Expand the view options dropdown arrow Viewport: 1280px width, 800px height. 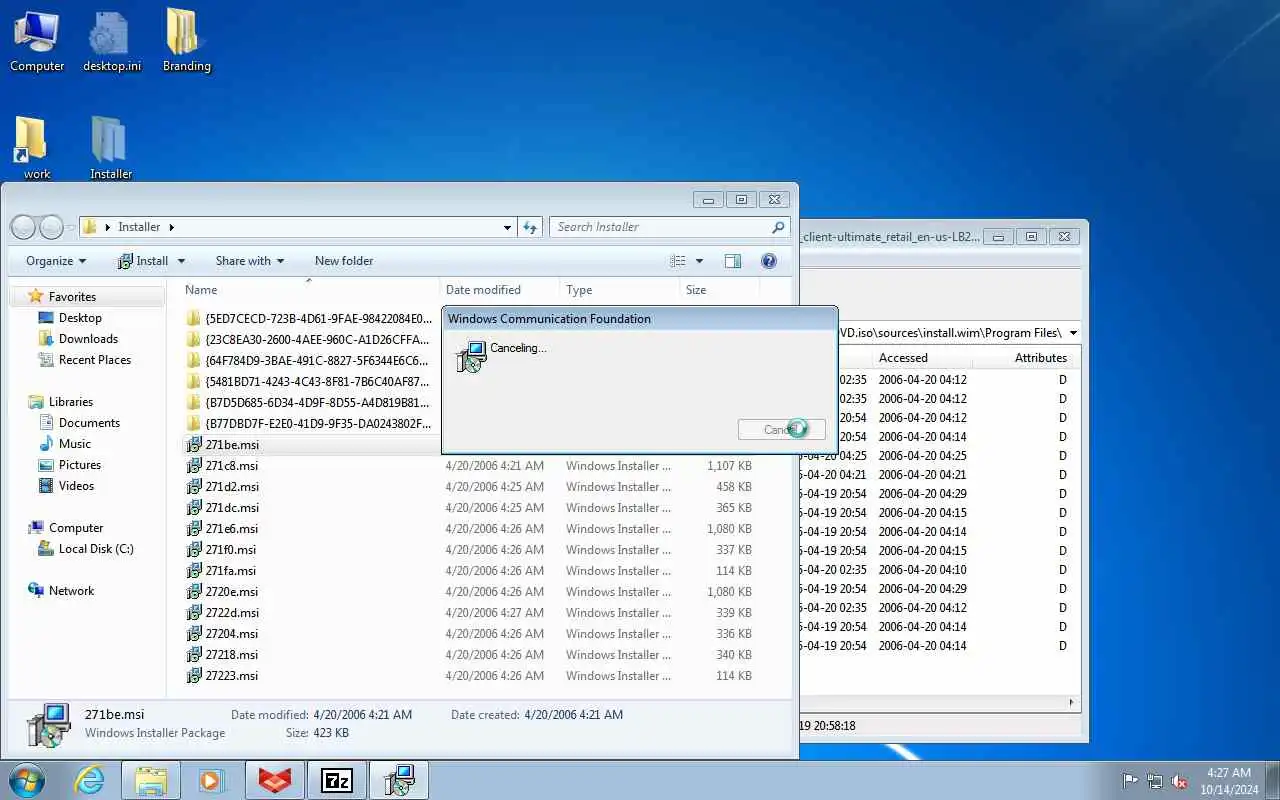point(699,261)
